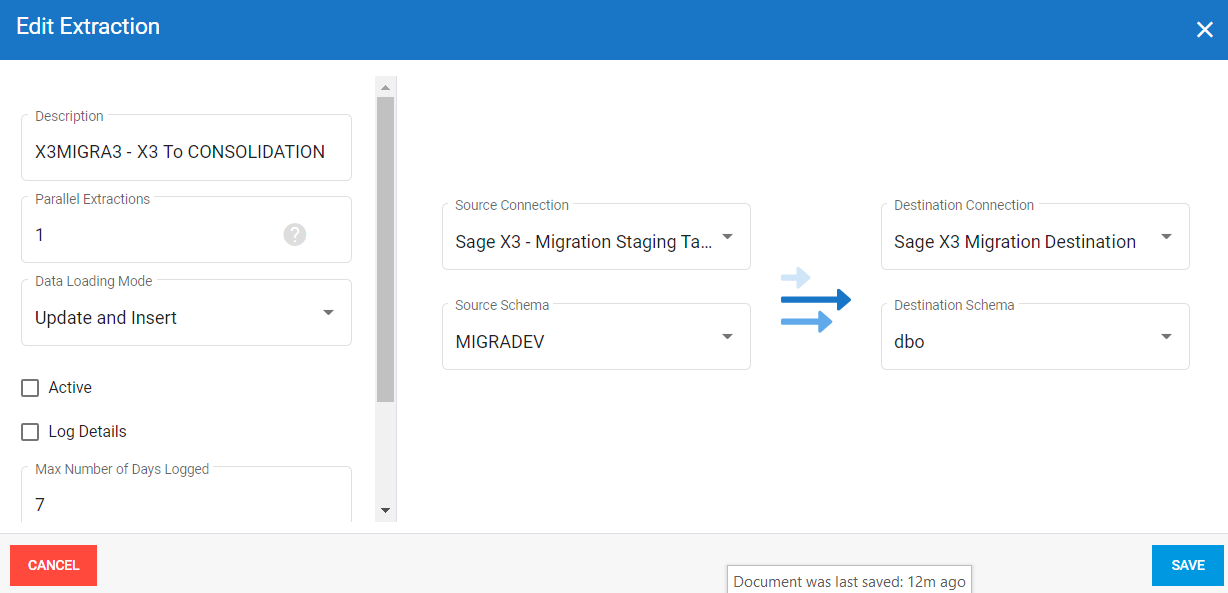Click the scroll up arrow
The height and width of the screenshot is (593, 1228).
pyautogui.click(x=385, y=88)
